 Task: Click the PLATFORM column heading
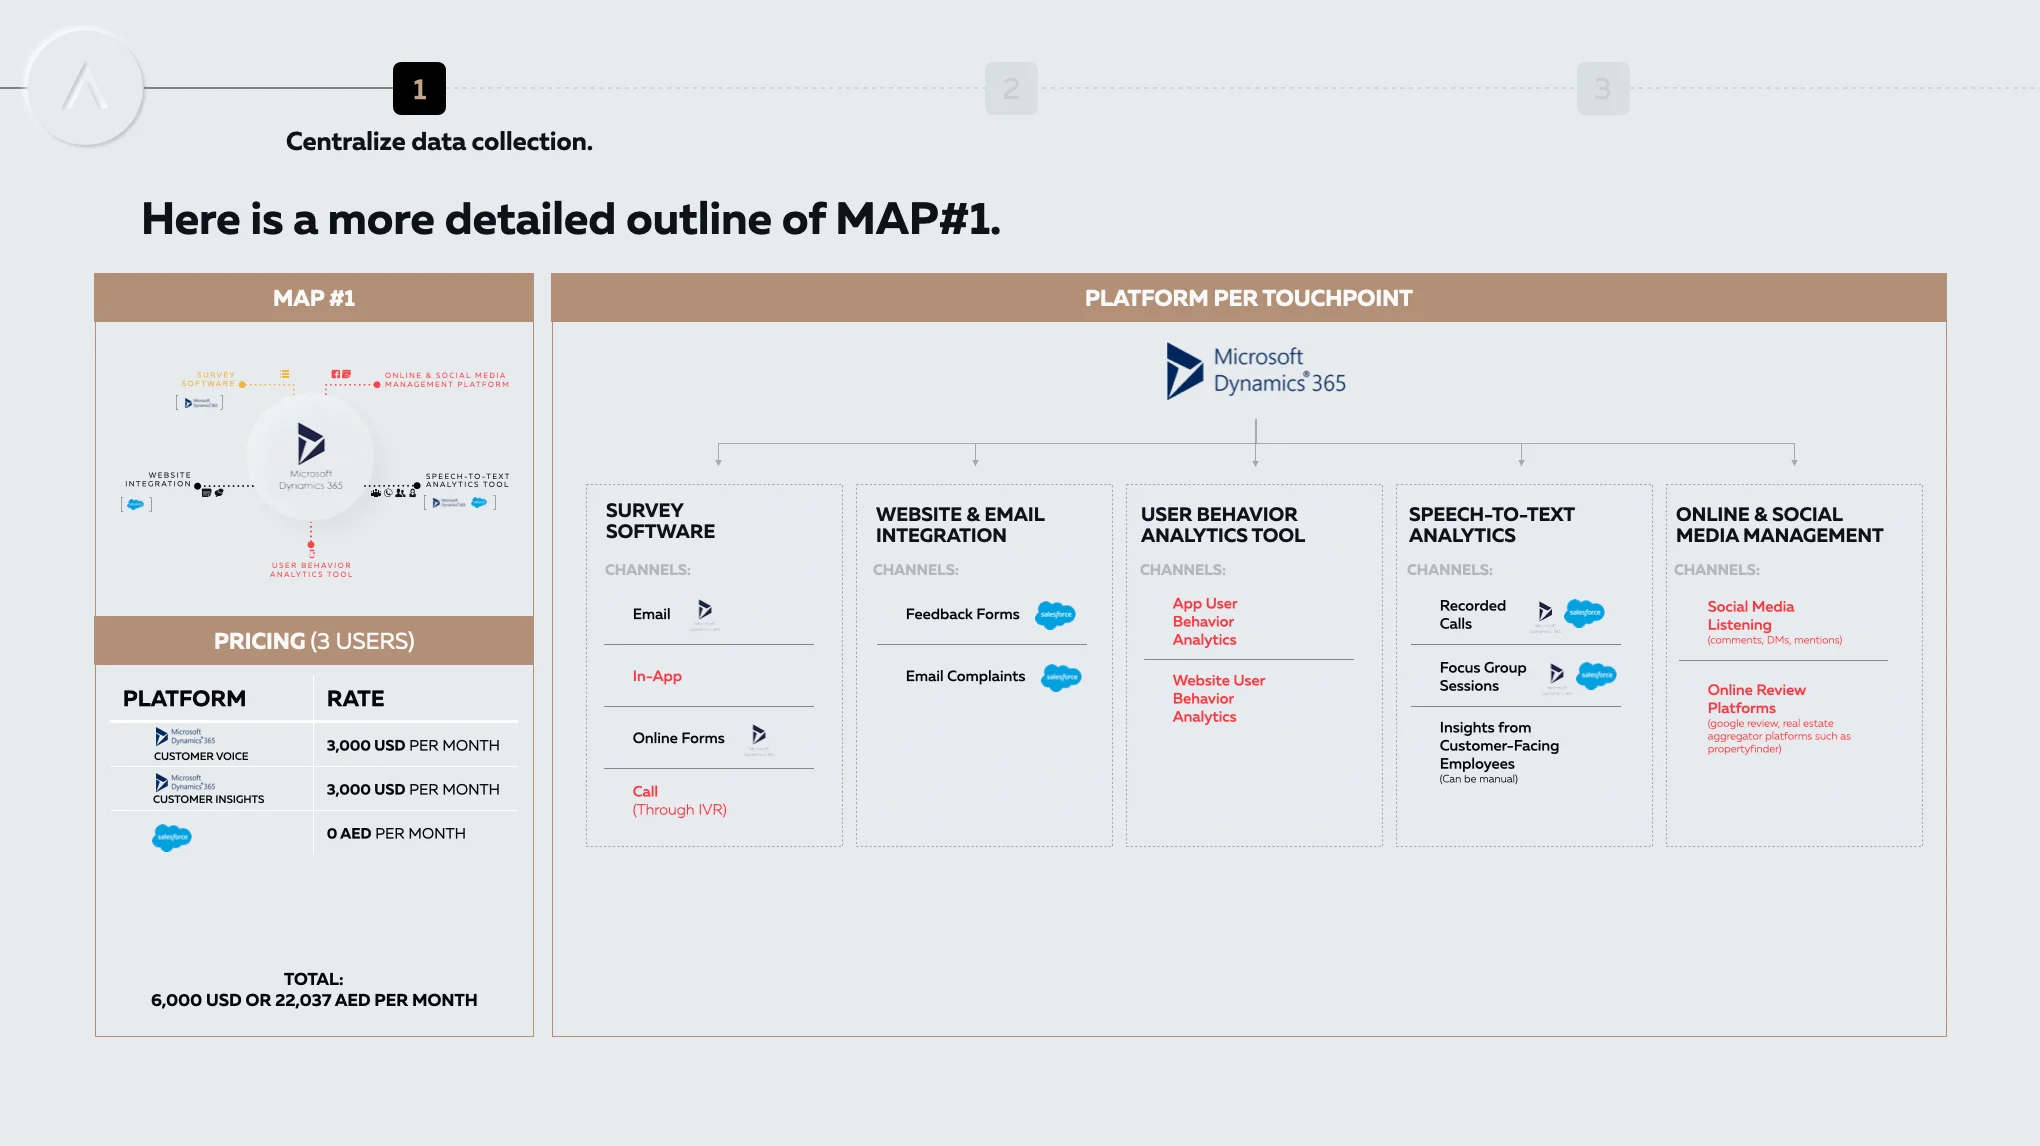click(184, 699)
